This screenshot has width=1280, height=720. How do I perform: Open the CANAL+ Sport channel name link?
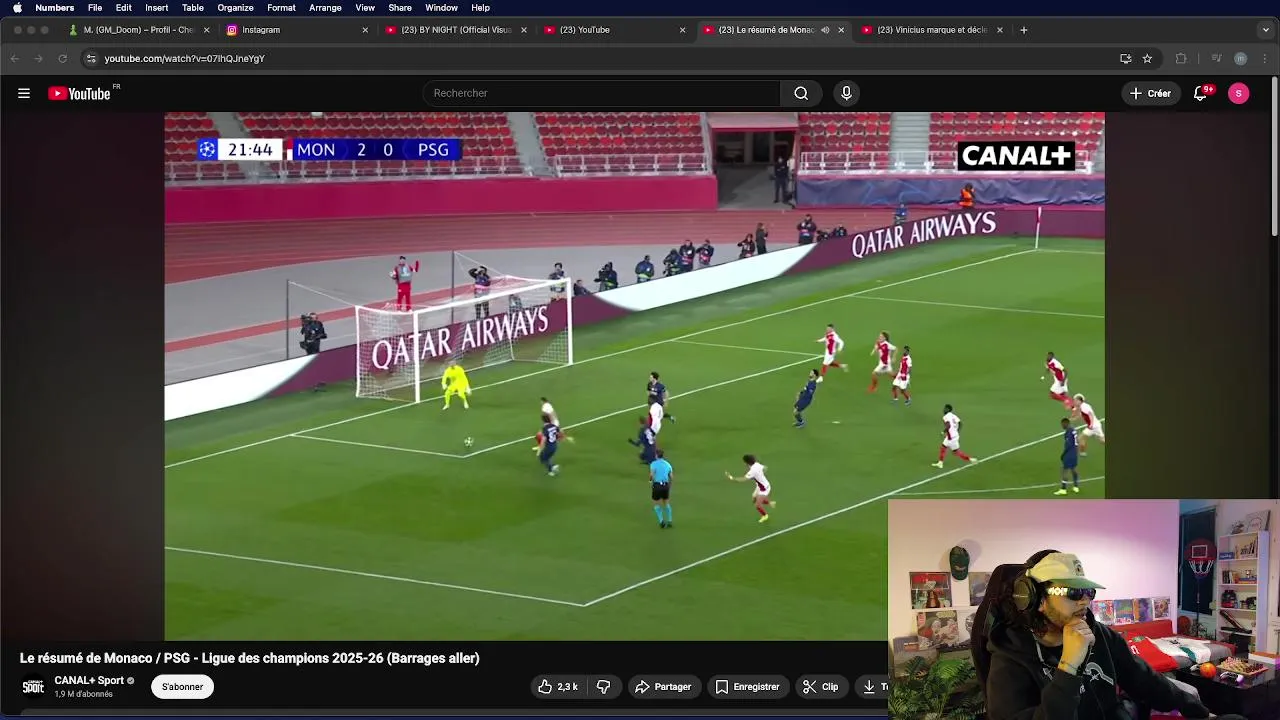tap(89, 680)
